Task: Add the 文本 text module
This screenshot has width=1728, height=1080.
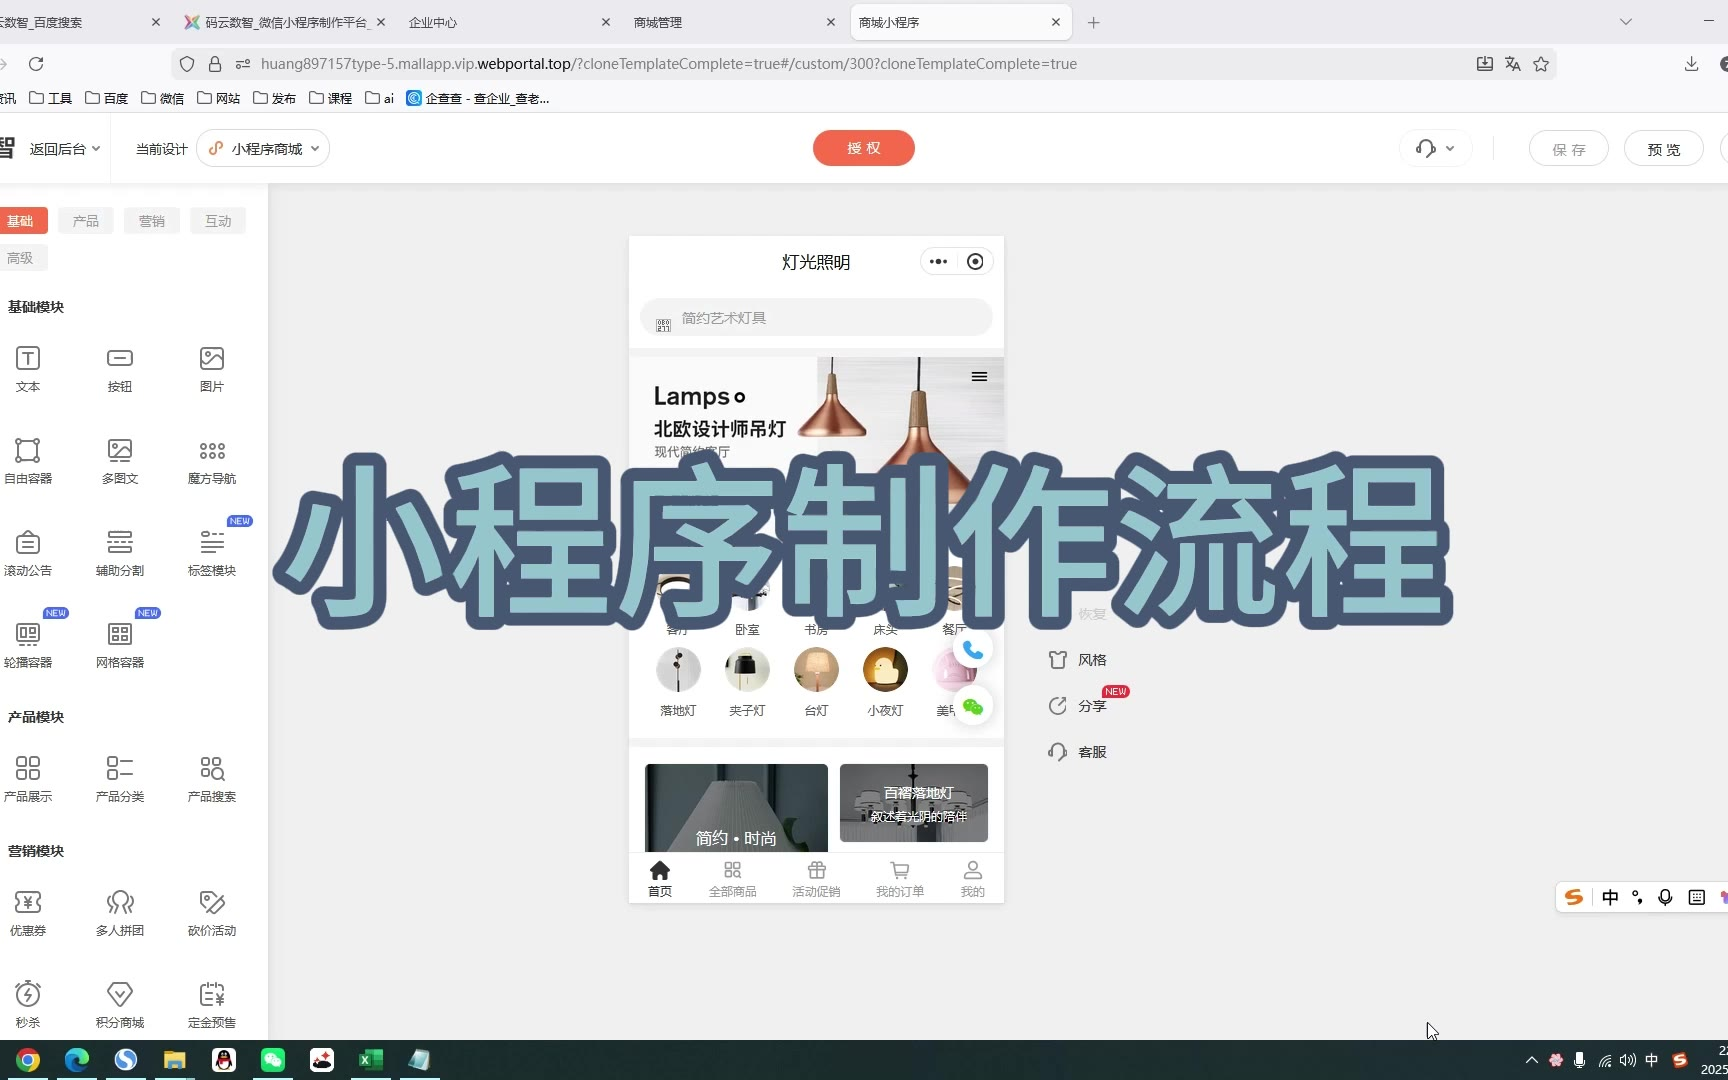Action: point(28,369)
